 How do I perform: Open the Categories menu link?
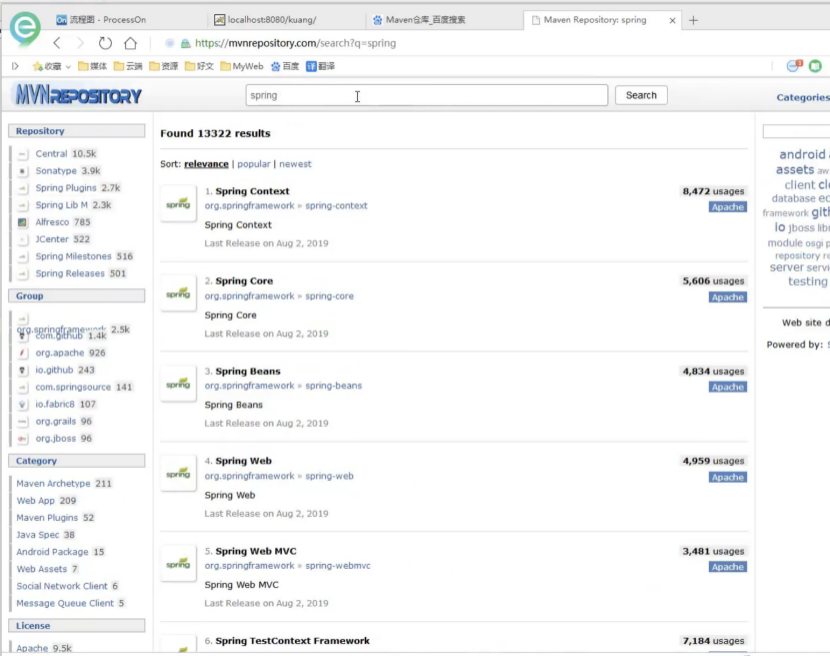802,97
